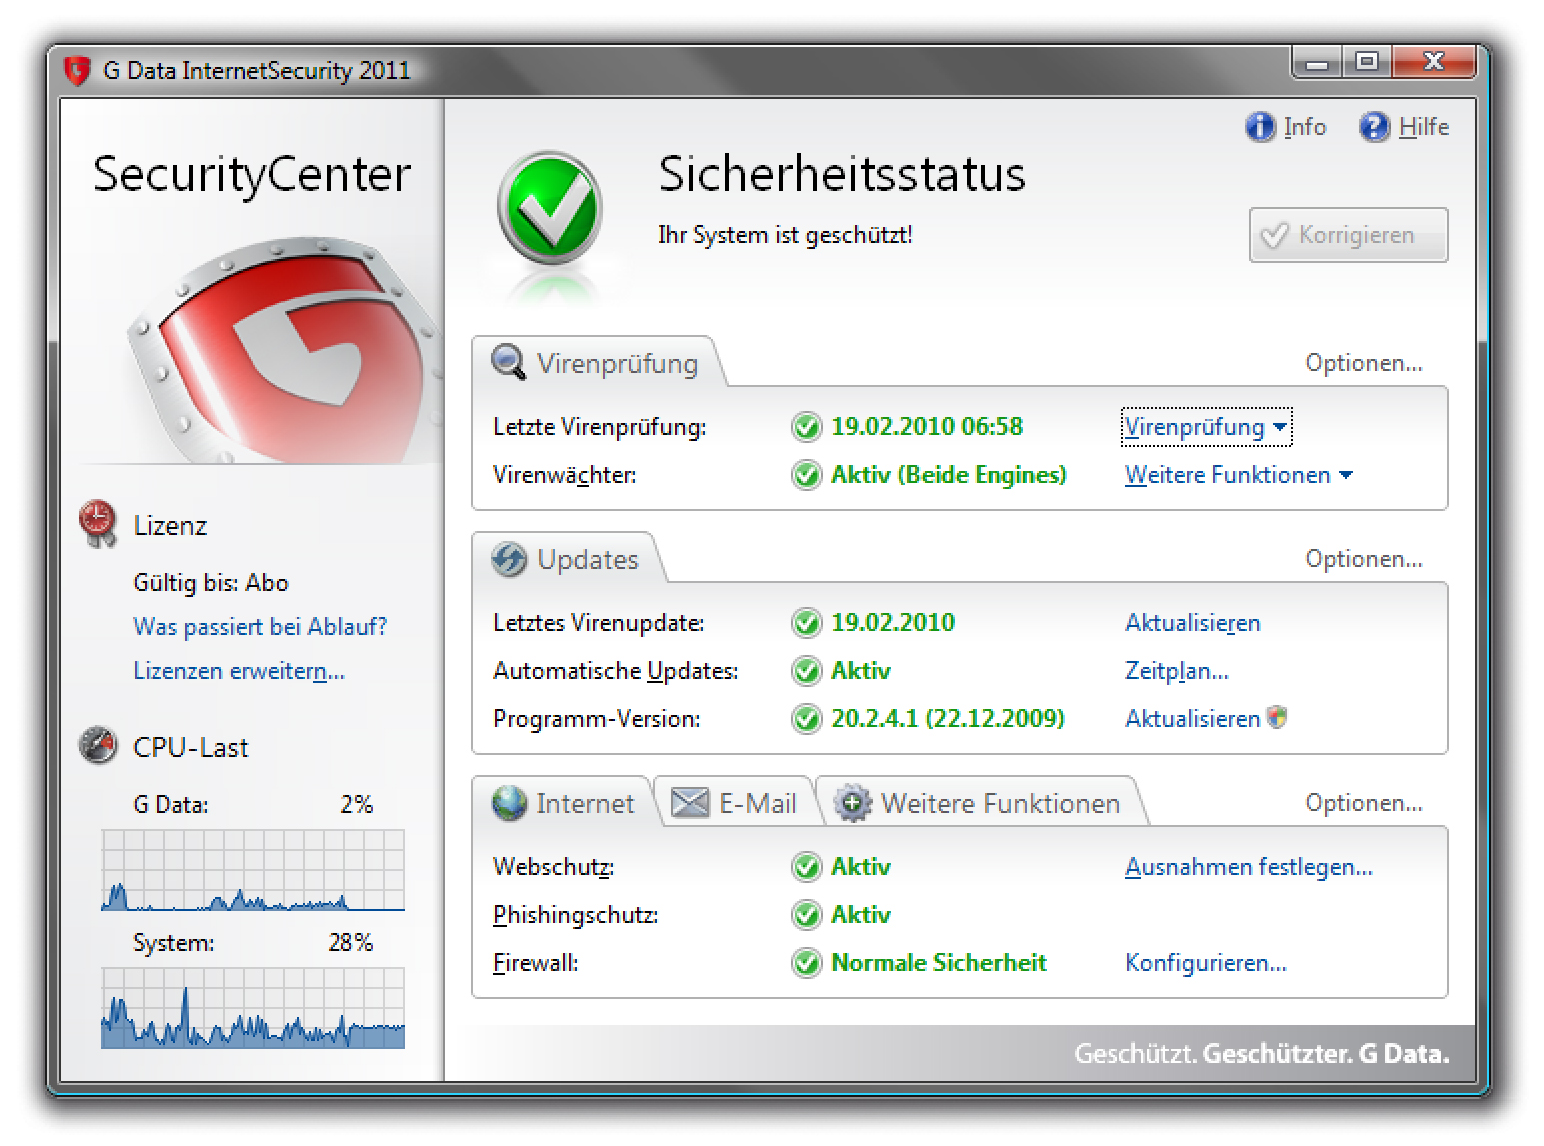Click the Info icon at top right
1544x1146 pixels.
click(x=1260, y=127)
